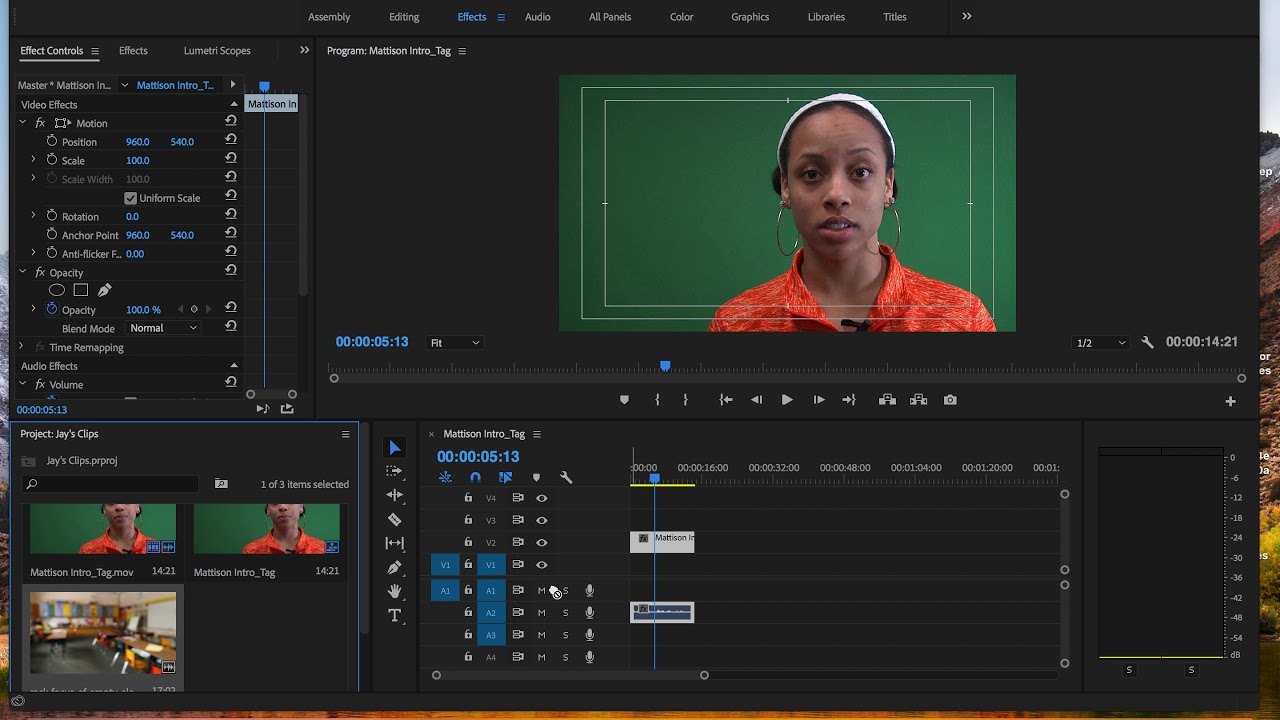Select the classroom clip thumbnail

103,632
